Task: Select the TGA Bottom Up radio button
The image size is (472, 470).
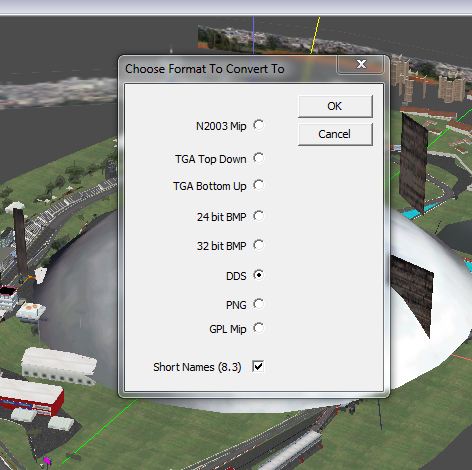Action: click(258, 185)
